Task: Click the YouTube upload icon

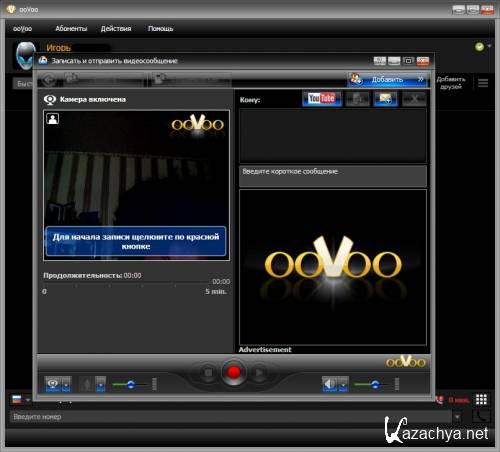Action: click(322, 98)
